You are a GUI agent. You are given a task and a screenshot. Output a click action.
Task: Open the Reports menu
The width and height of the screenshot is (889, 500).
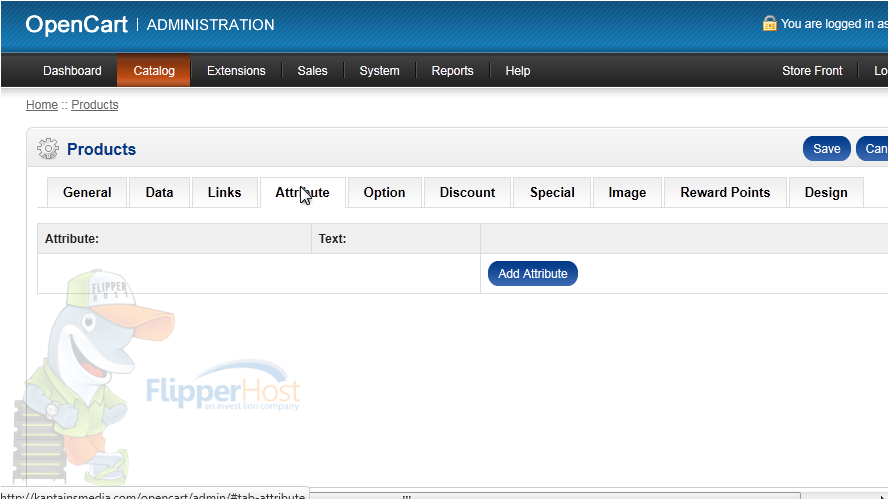point(452,71)
